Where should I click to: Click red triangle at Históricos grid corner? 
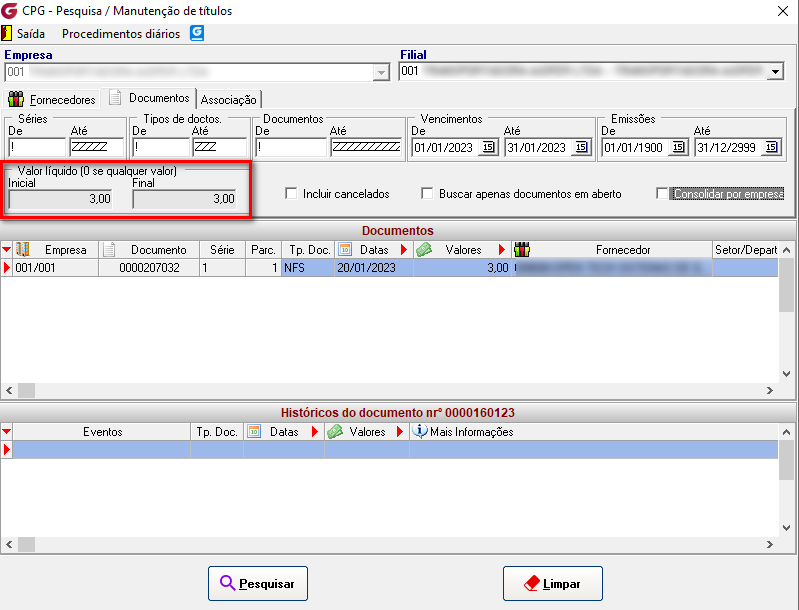coord(7,432)
